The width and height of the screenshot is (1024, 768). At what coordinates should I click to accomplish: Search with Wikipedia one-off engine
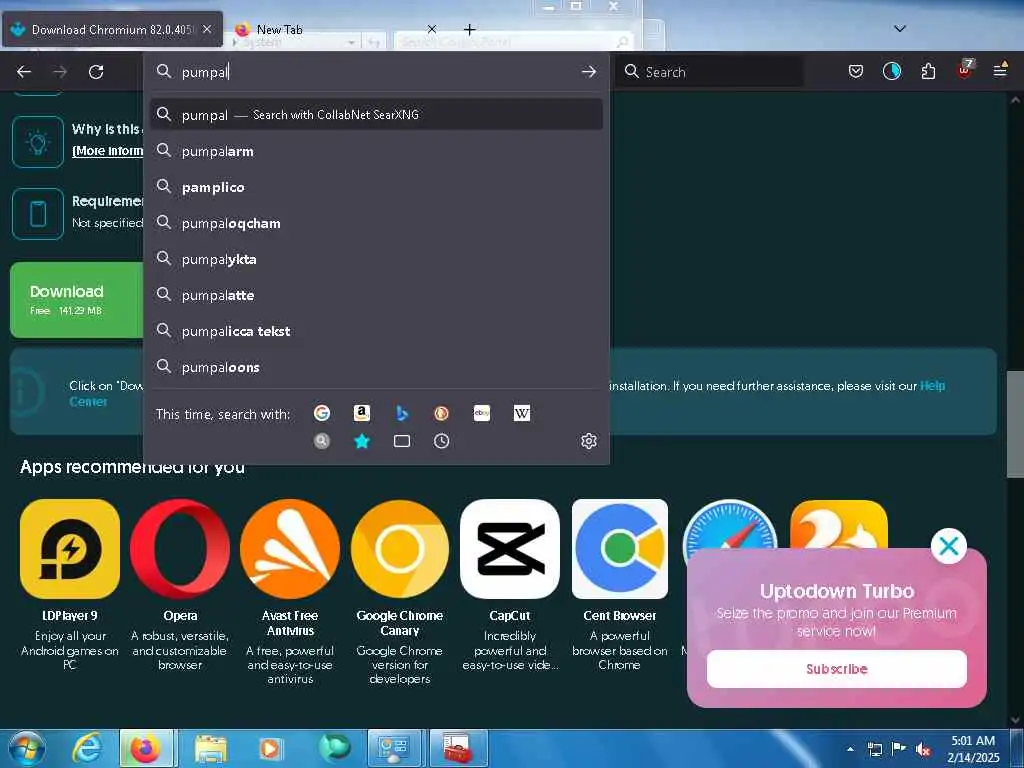tap(522, 413)
